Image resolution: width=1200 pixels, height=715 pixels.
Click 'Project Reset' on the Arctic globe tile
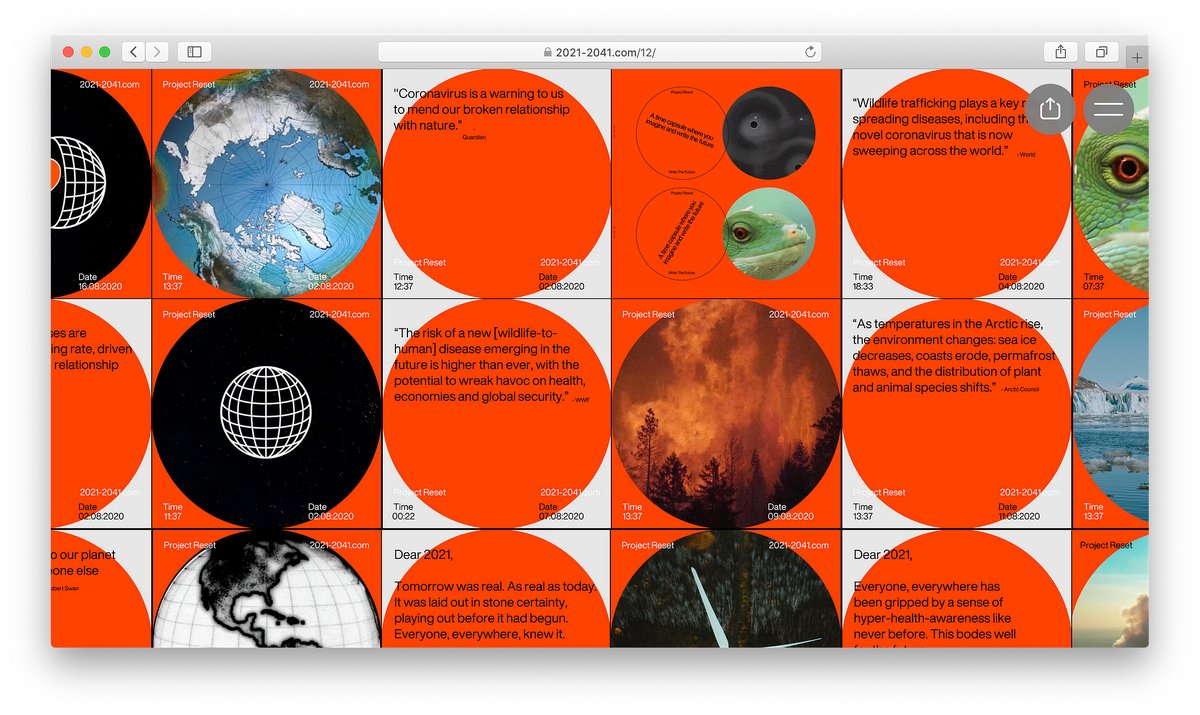click(x=189, y=85)
